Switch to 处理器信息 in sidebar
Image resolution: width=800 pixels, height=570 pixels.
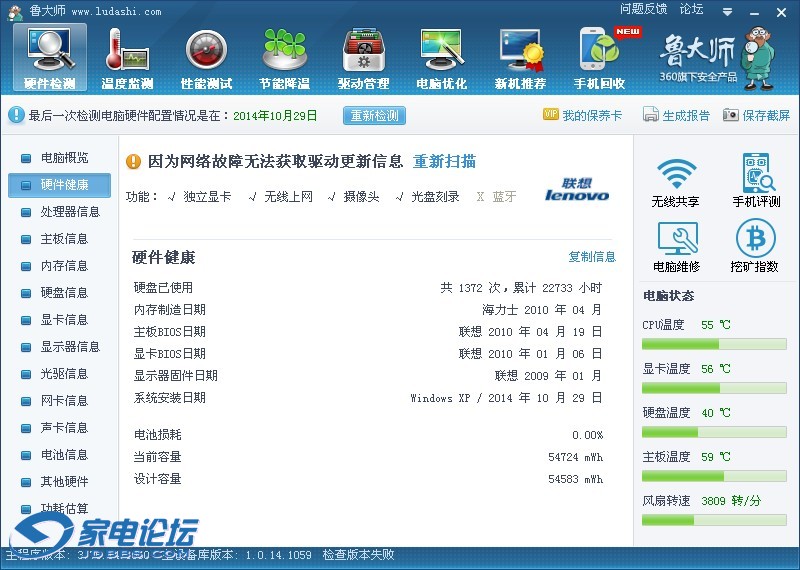(70, 212)
